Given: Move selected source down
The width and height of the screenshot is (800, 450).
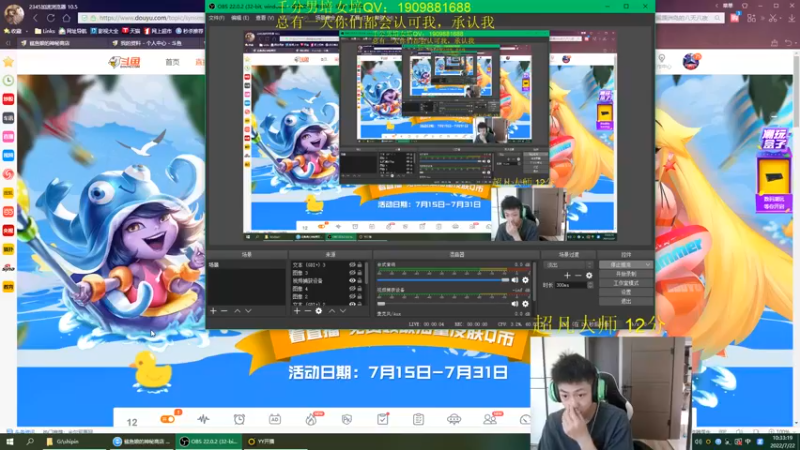Looking at the screenshot, I should coord(343,311).
